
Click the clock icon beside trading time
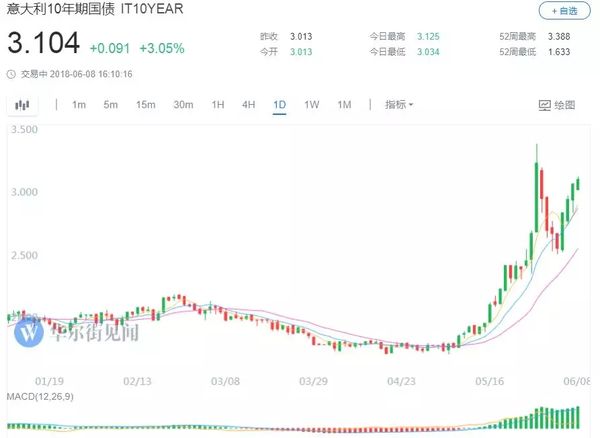(x=10, y=73)
